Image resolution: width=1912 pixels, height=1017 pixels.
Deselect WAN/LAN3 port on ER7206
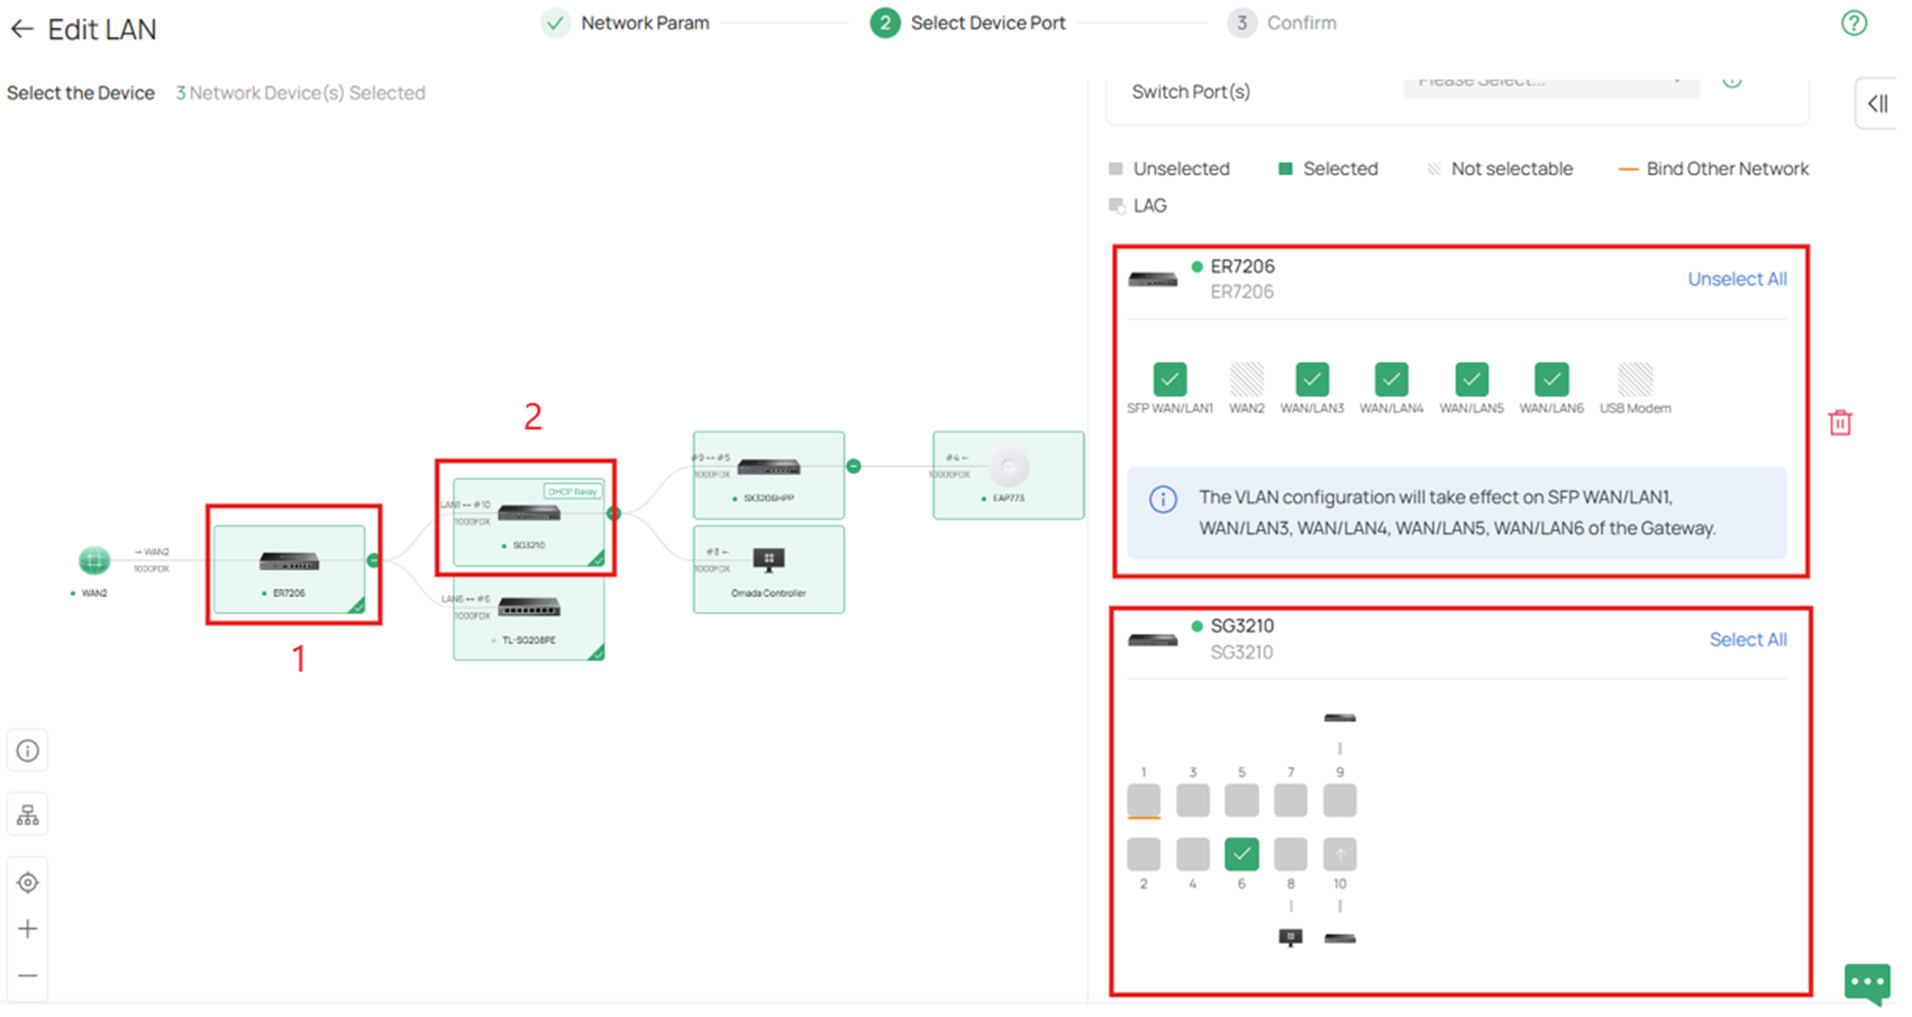point(1312,379)
